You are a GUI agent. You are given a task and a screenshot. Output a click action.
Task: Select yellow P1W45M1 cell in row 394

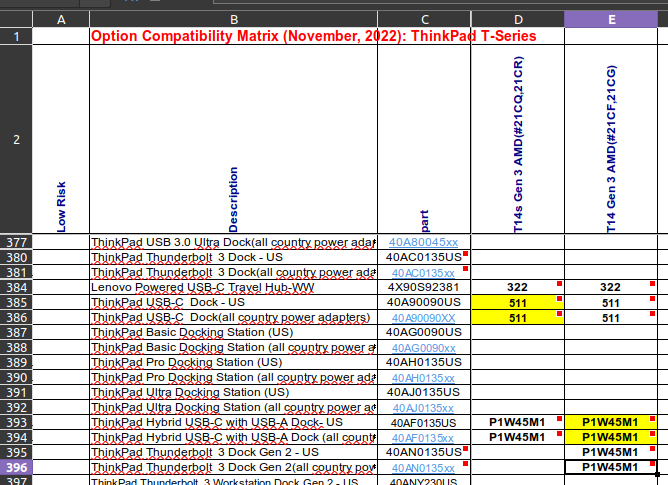[x=611, y=437]
